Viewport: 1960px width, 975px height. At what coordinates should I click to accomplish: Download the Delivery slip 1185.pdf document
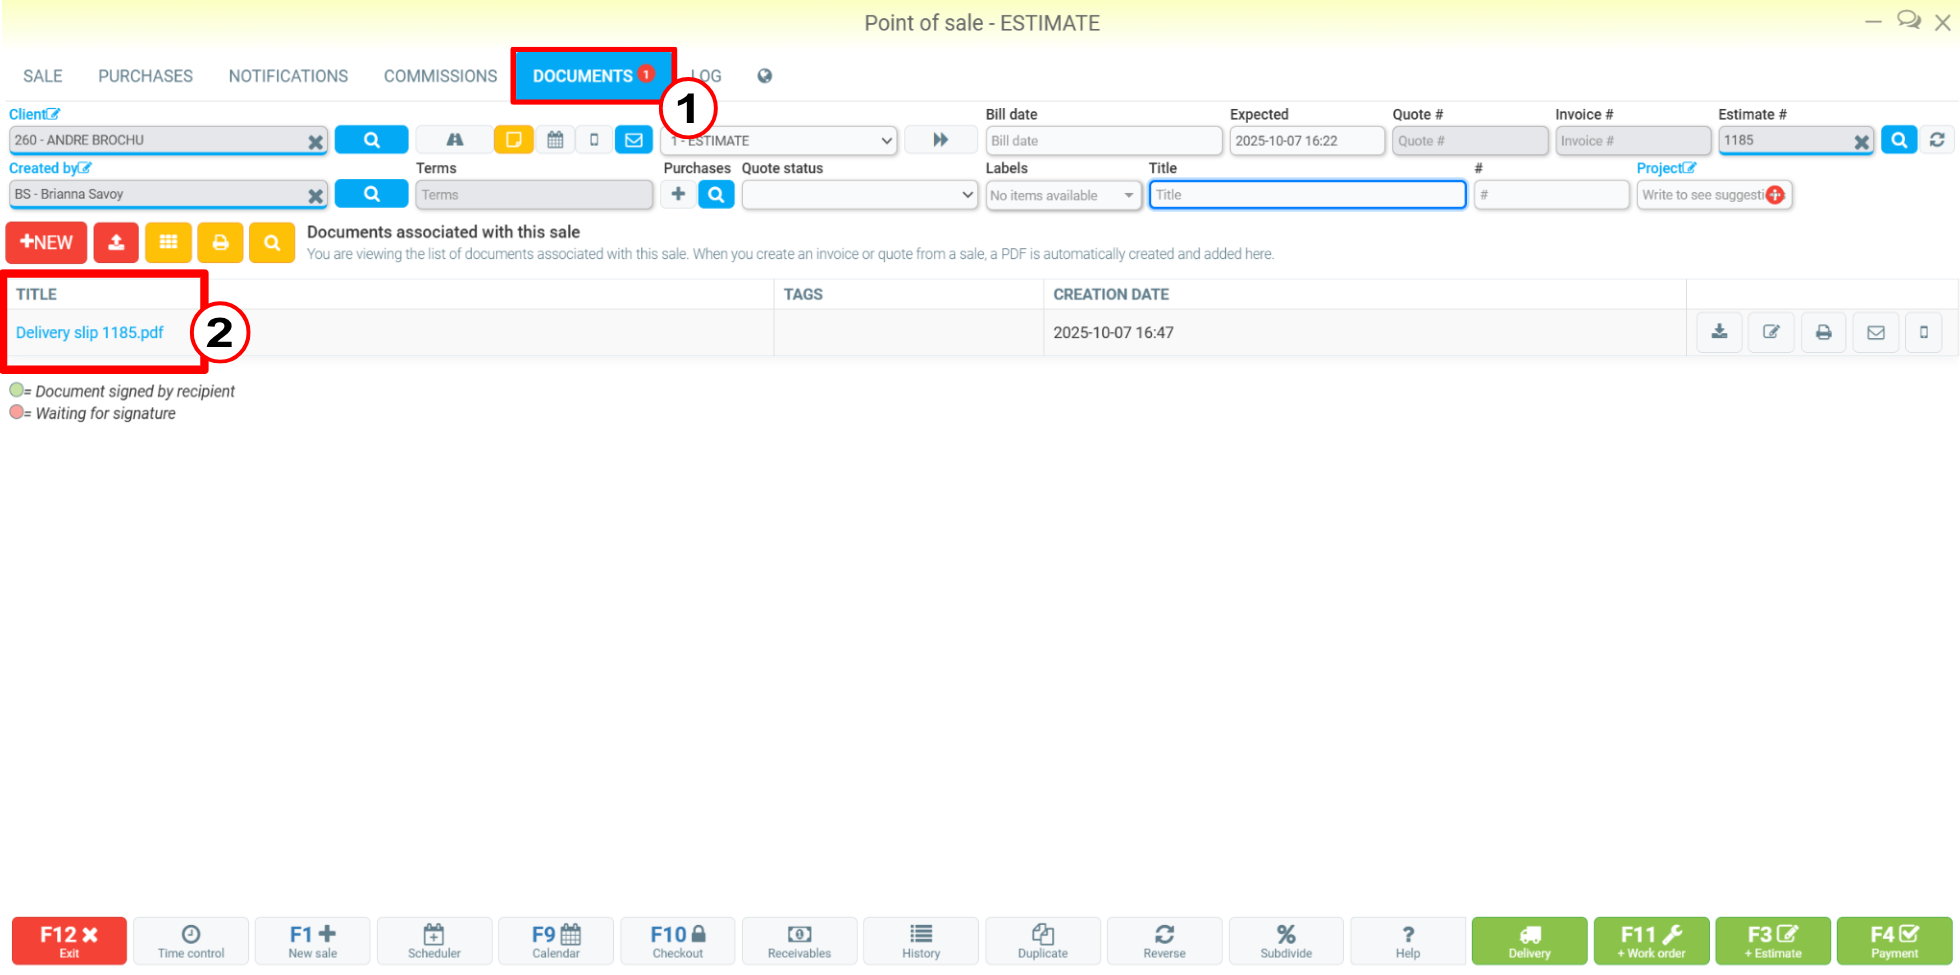coord(1719,332)
